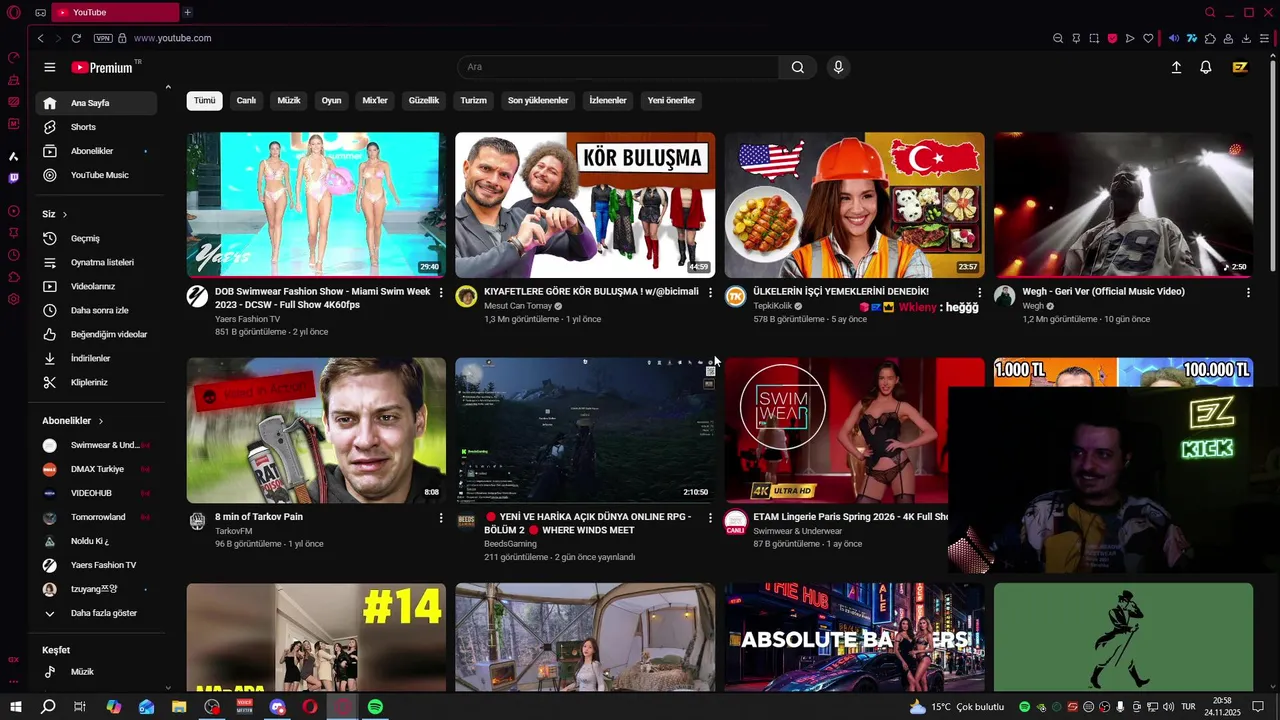Select the Yeni öneriler filter chip
This screenshot has height=720, width=1280.
click(671, 100)
